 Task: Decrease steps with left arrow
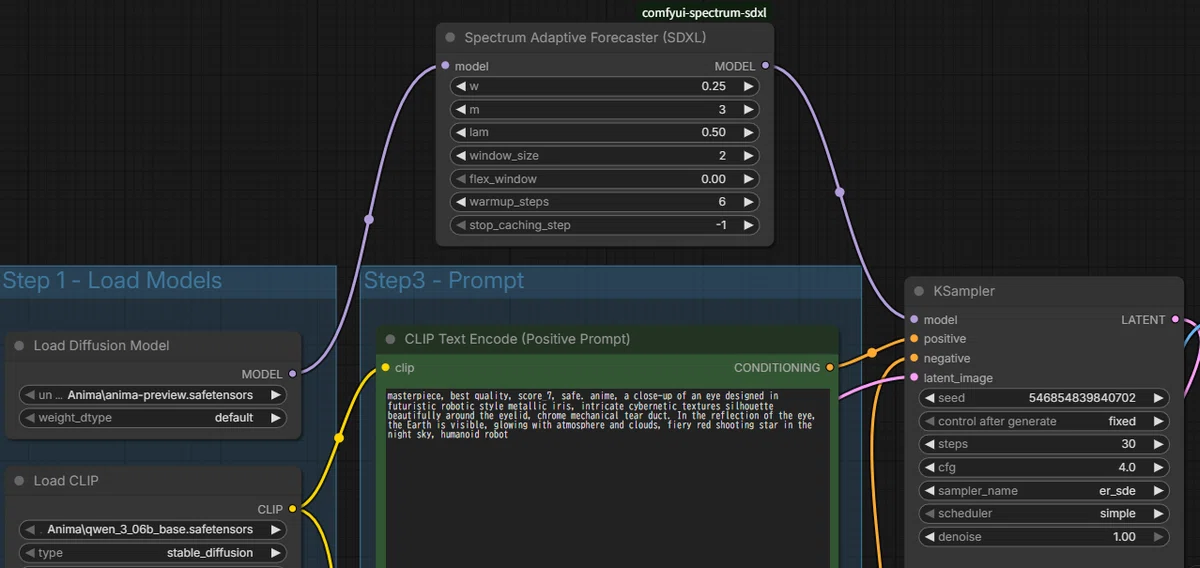[930, 444]
